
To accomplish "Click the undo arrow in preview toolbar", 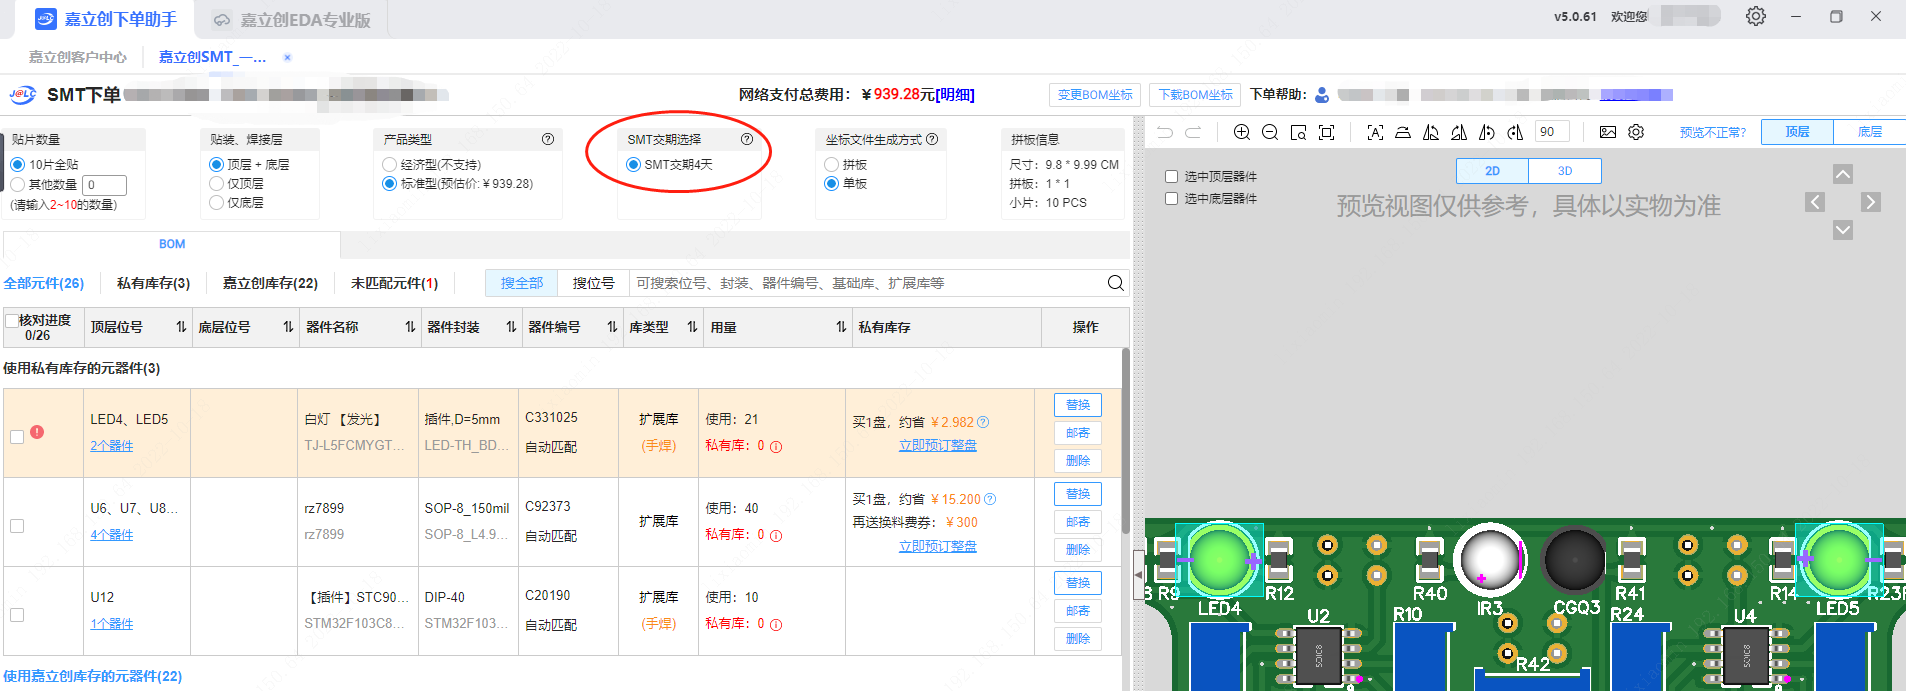I will (x=1165, y=132).
